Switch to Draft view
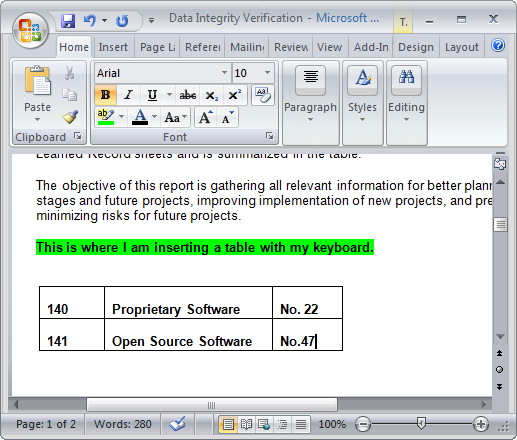Viewport: 517px width, 440px height. [301, 425]
